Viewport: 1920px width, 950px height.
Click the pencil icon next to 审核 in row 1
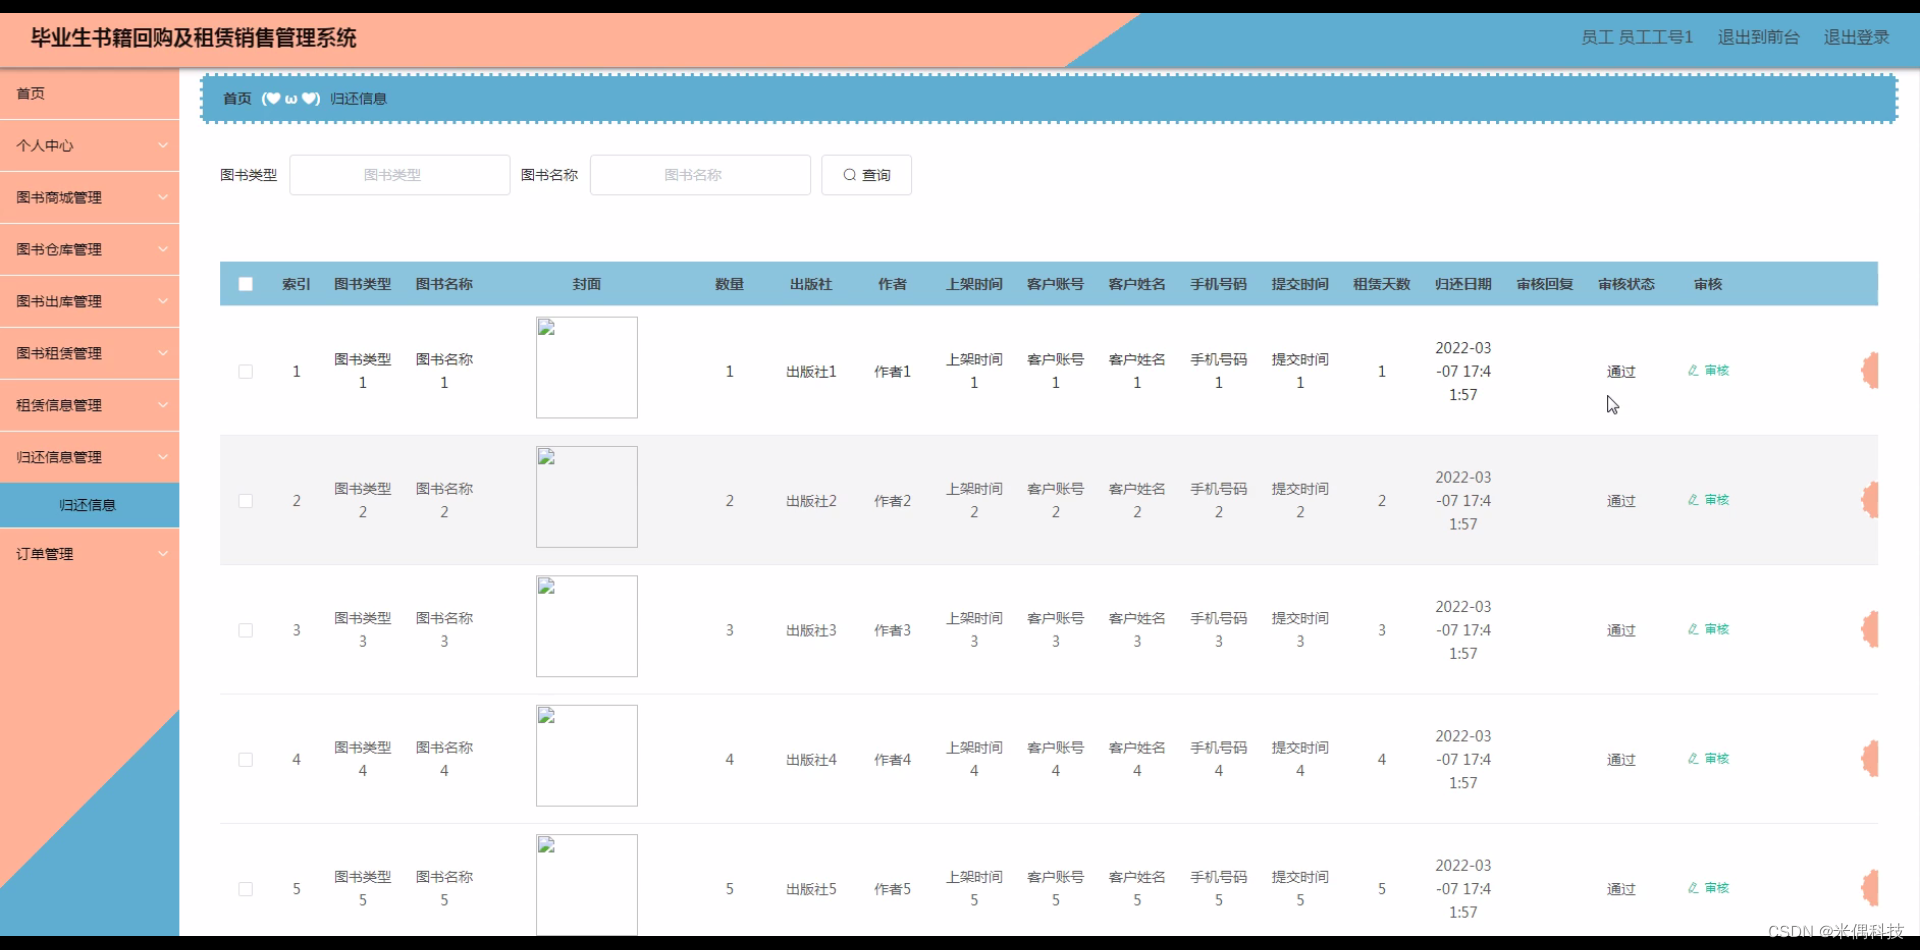[1693, 370]
